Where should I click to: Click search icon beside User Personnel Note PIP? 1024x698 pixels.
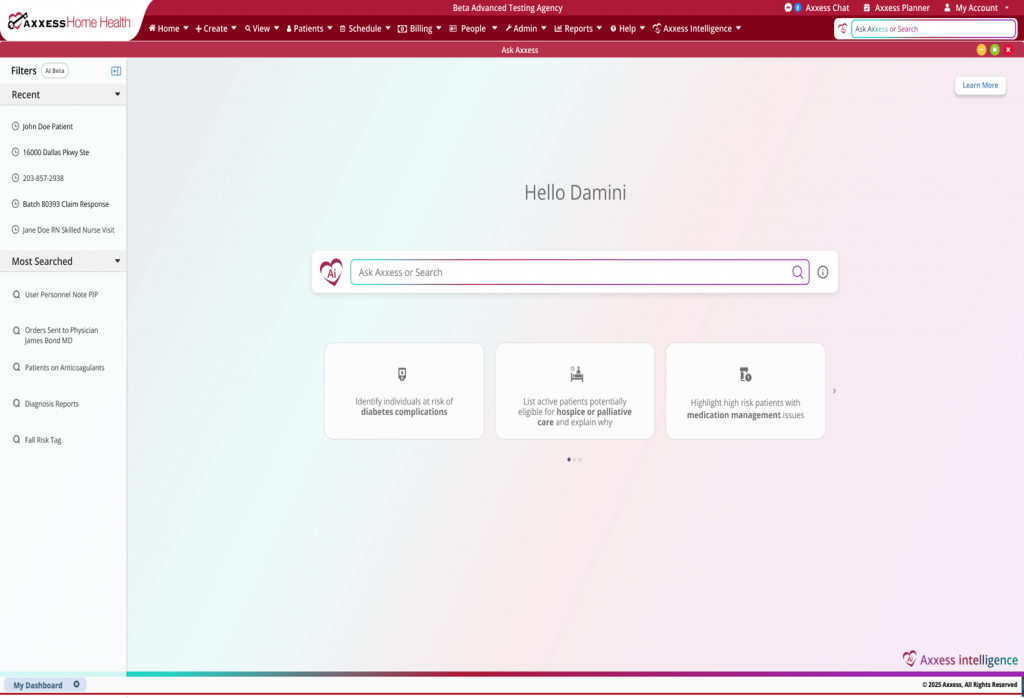click(16, 294)
